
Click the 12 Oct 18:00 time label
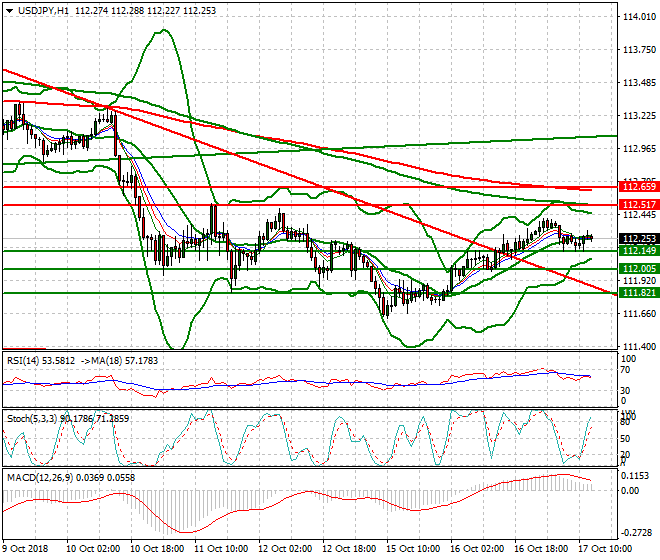pyautogui.click(x=349, y=549)
